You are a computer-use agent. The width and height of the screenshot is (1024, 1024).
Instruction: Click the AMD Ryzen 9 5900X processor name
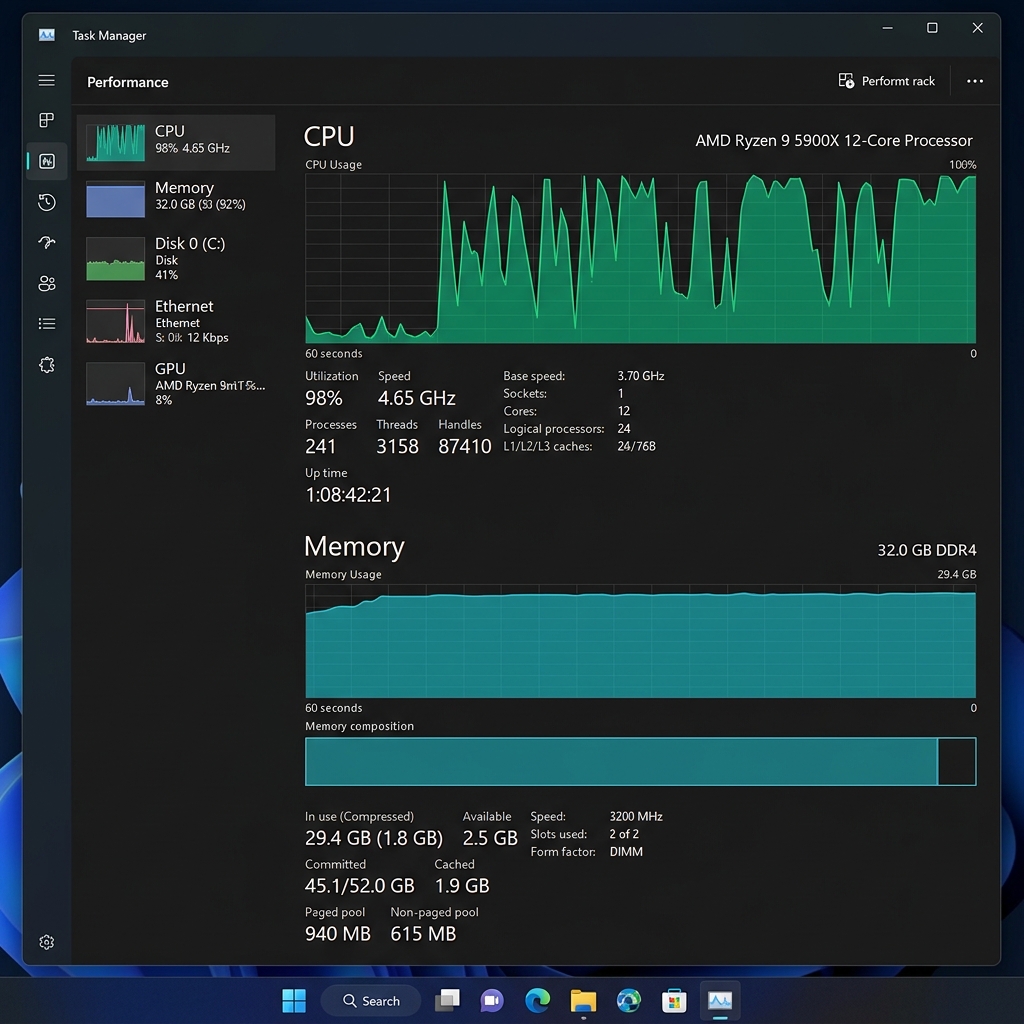[833, 140]
